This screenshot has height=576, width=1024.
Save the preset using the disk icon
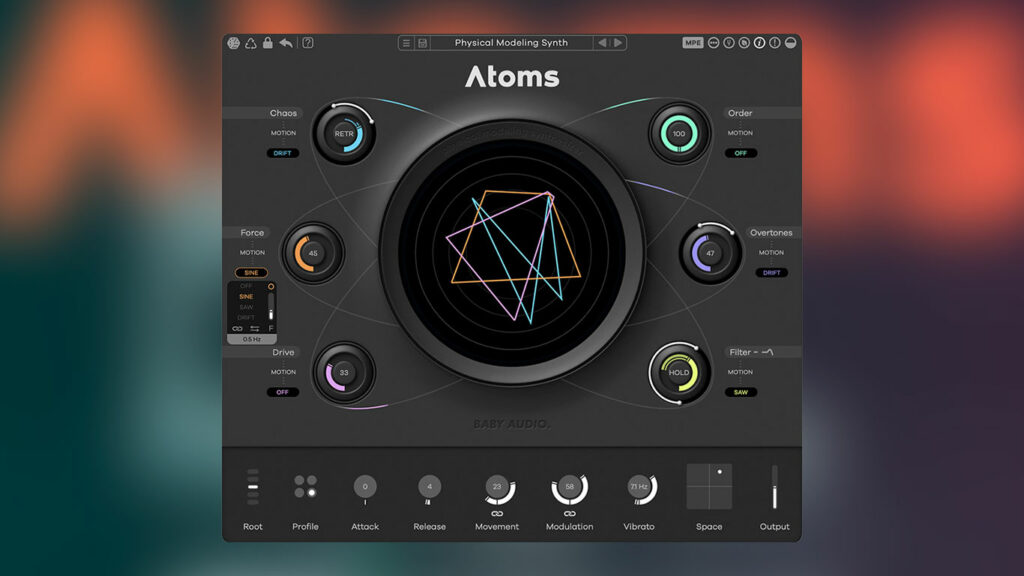(423, 42)
